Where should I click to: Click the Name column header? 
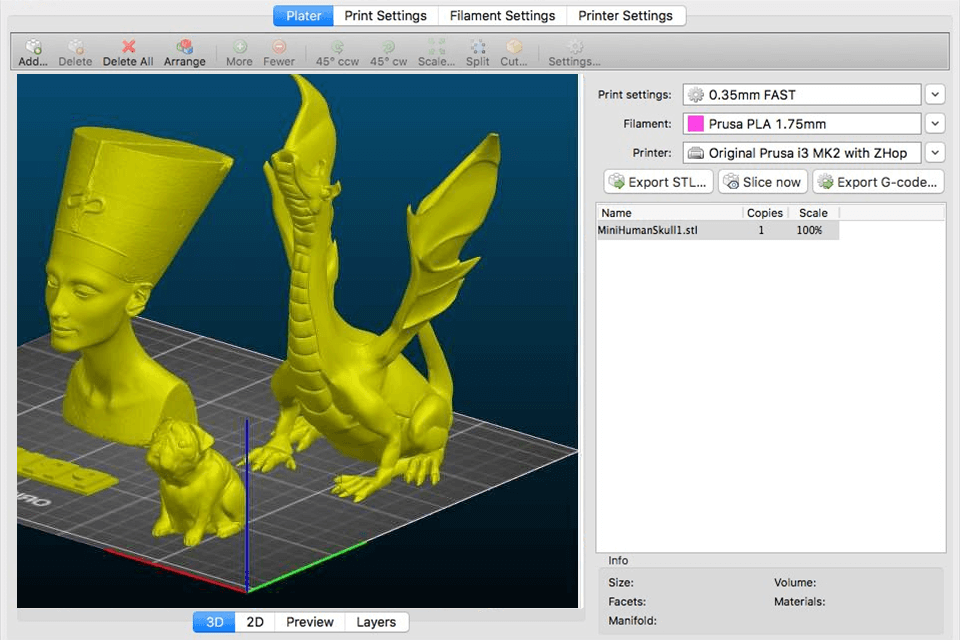[670, 213]
